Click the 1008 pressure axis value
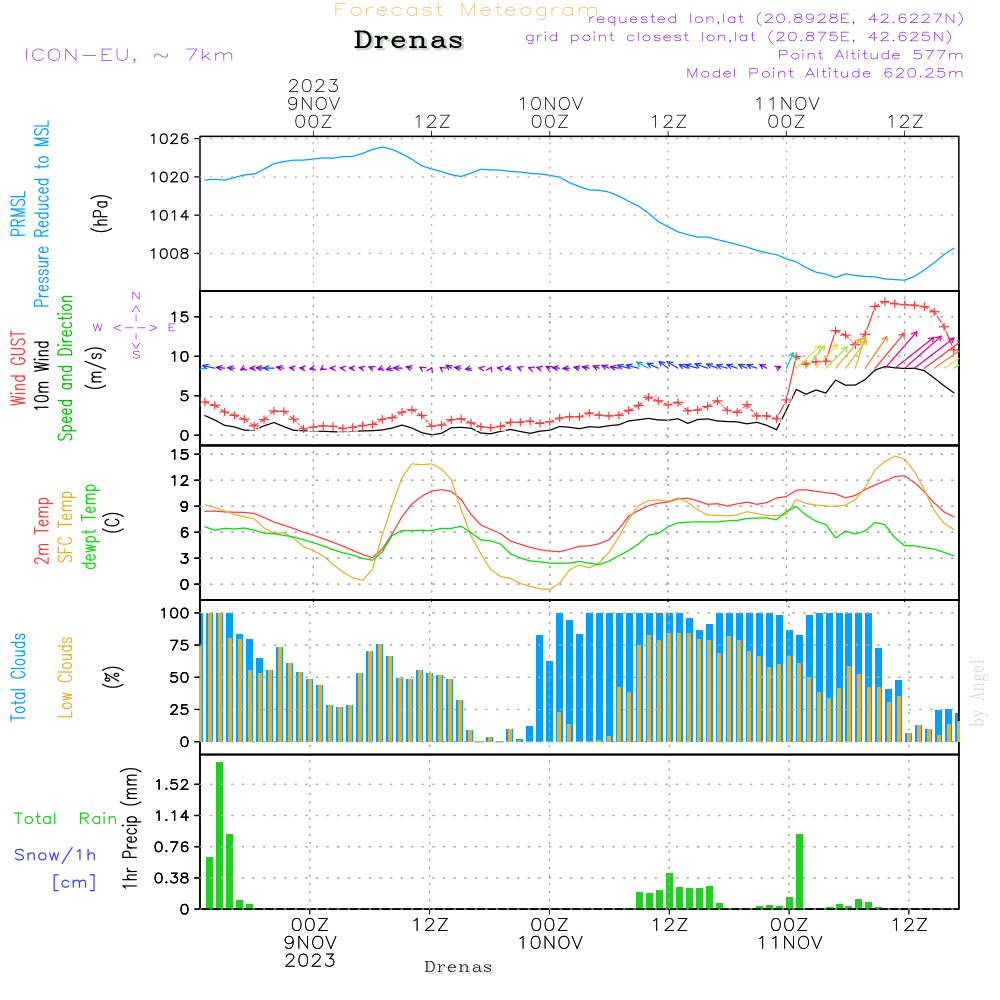Viewport: 1000px width, 1000px height. [x=170, y=254]
